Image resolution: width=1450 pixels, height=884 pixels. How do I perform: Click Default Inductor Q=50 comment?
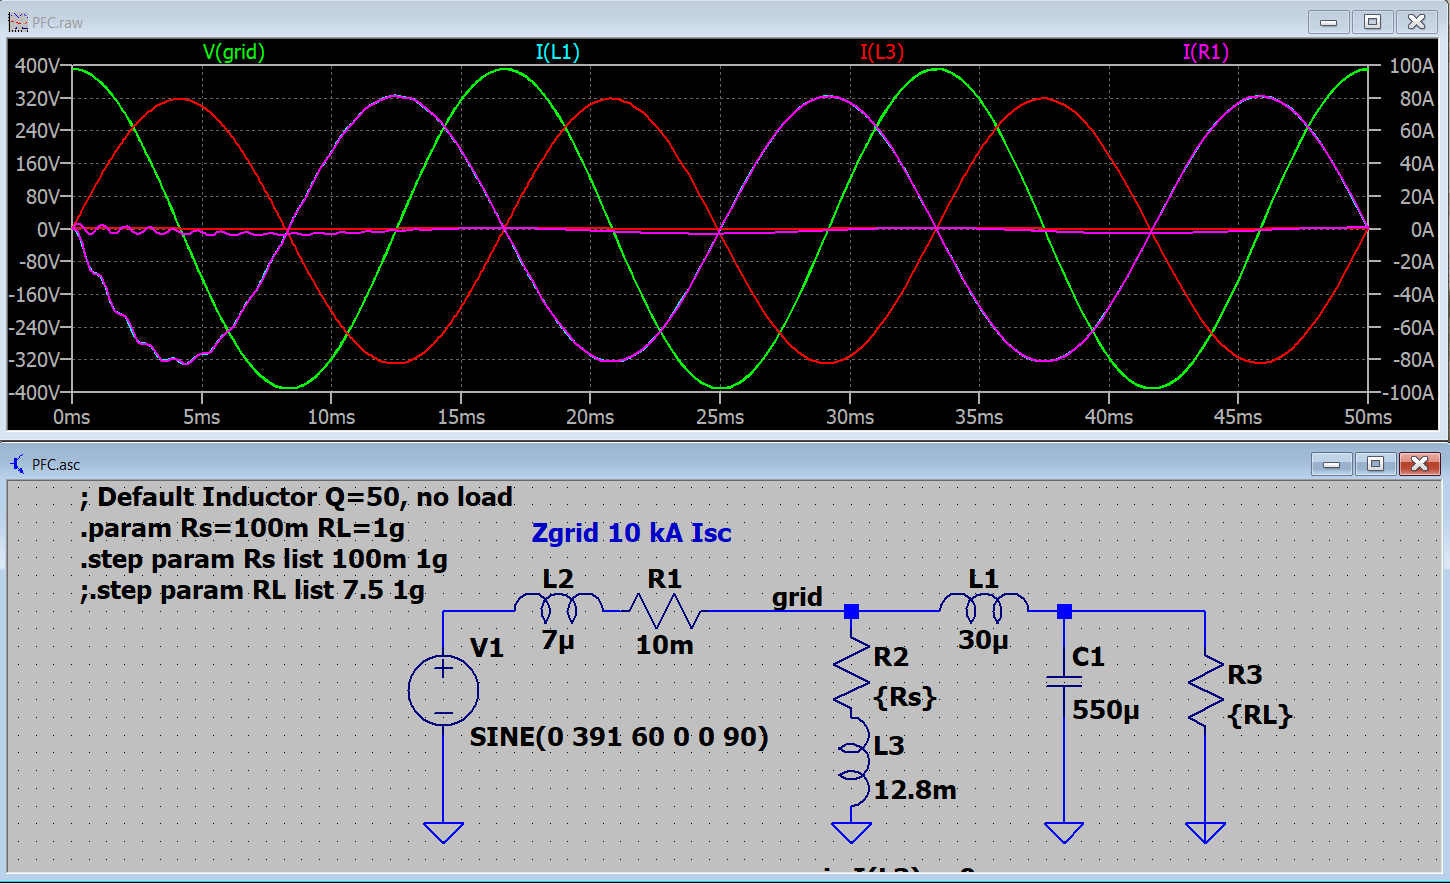tap(296, 497)
